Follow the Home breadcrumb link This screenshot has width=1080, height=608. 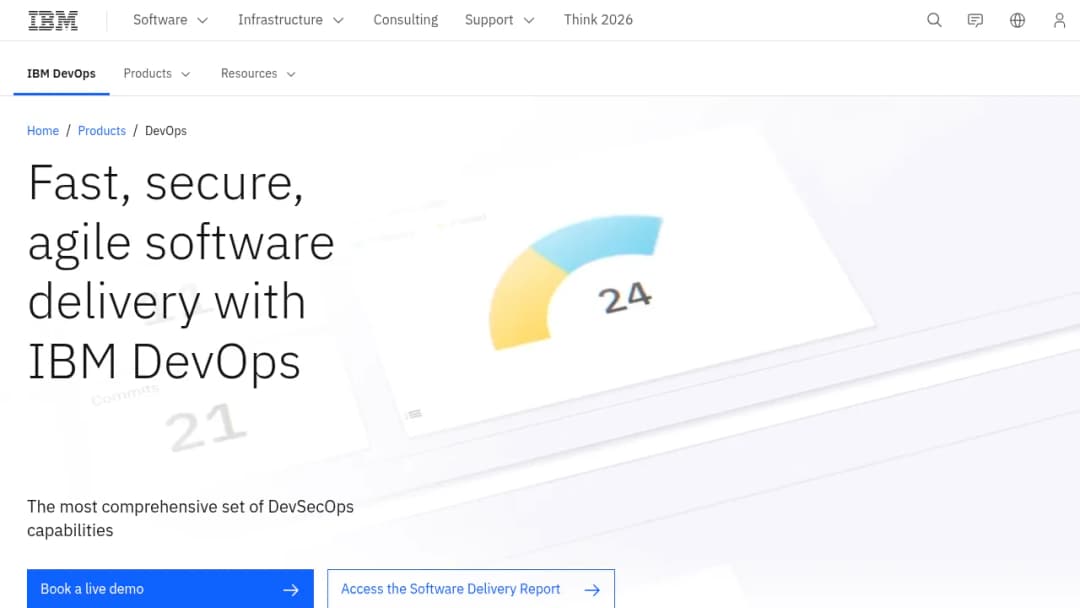pos(43,131)
